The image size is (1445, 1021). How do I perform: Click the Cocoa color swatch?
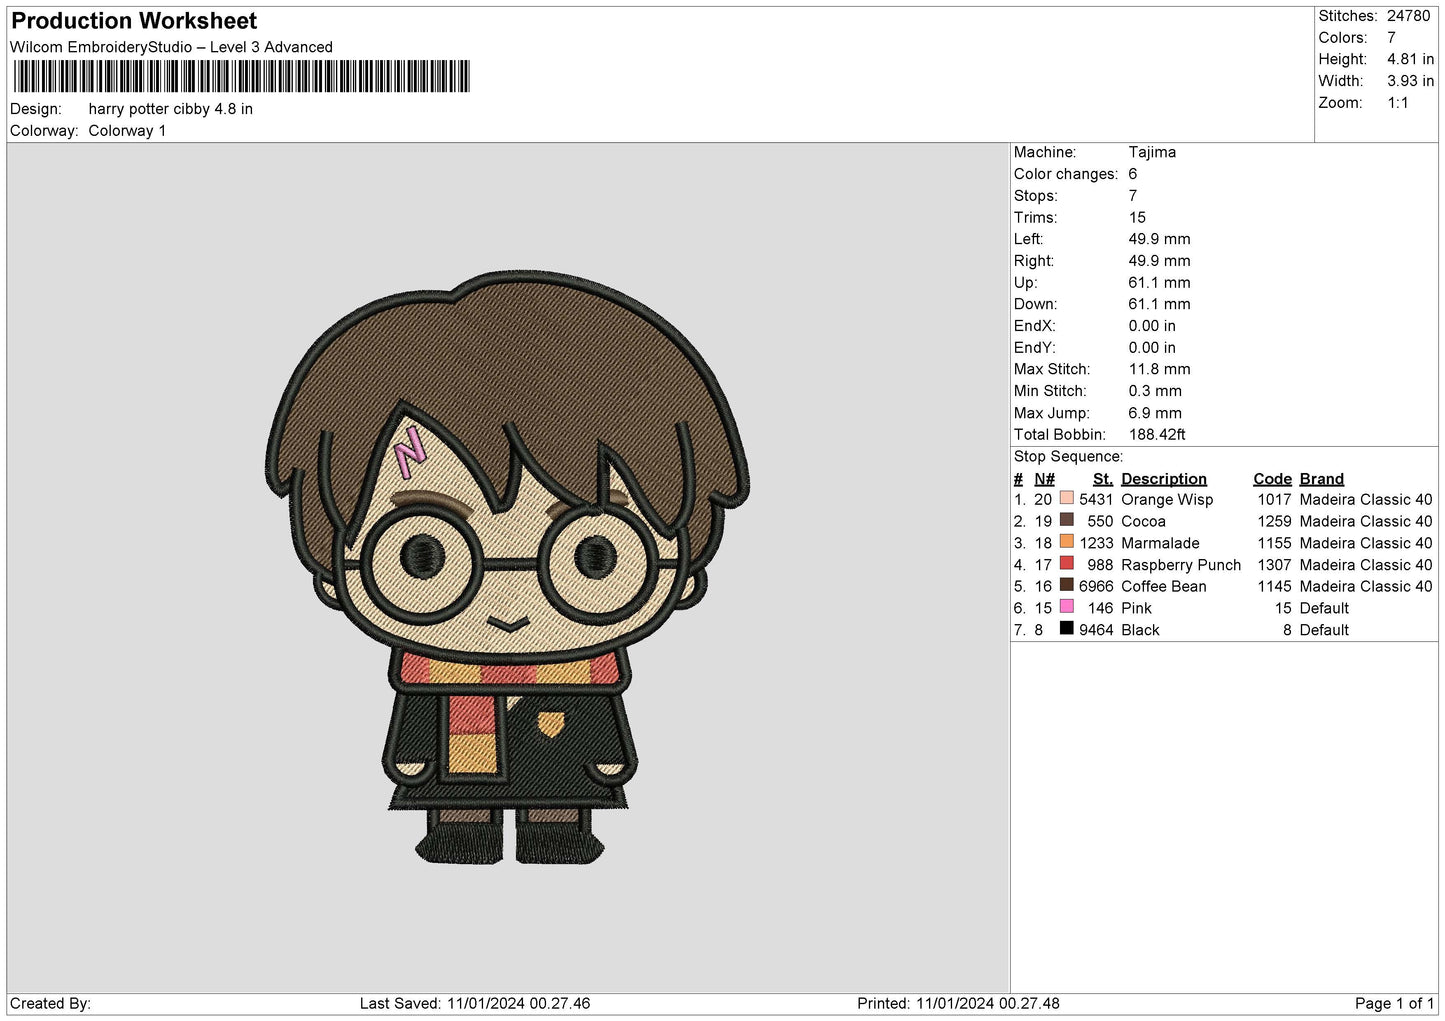1066,520
